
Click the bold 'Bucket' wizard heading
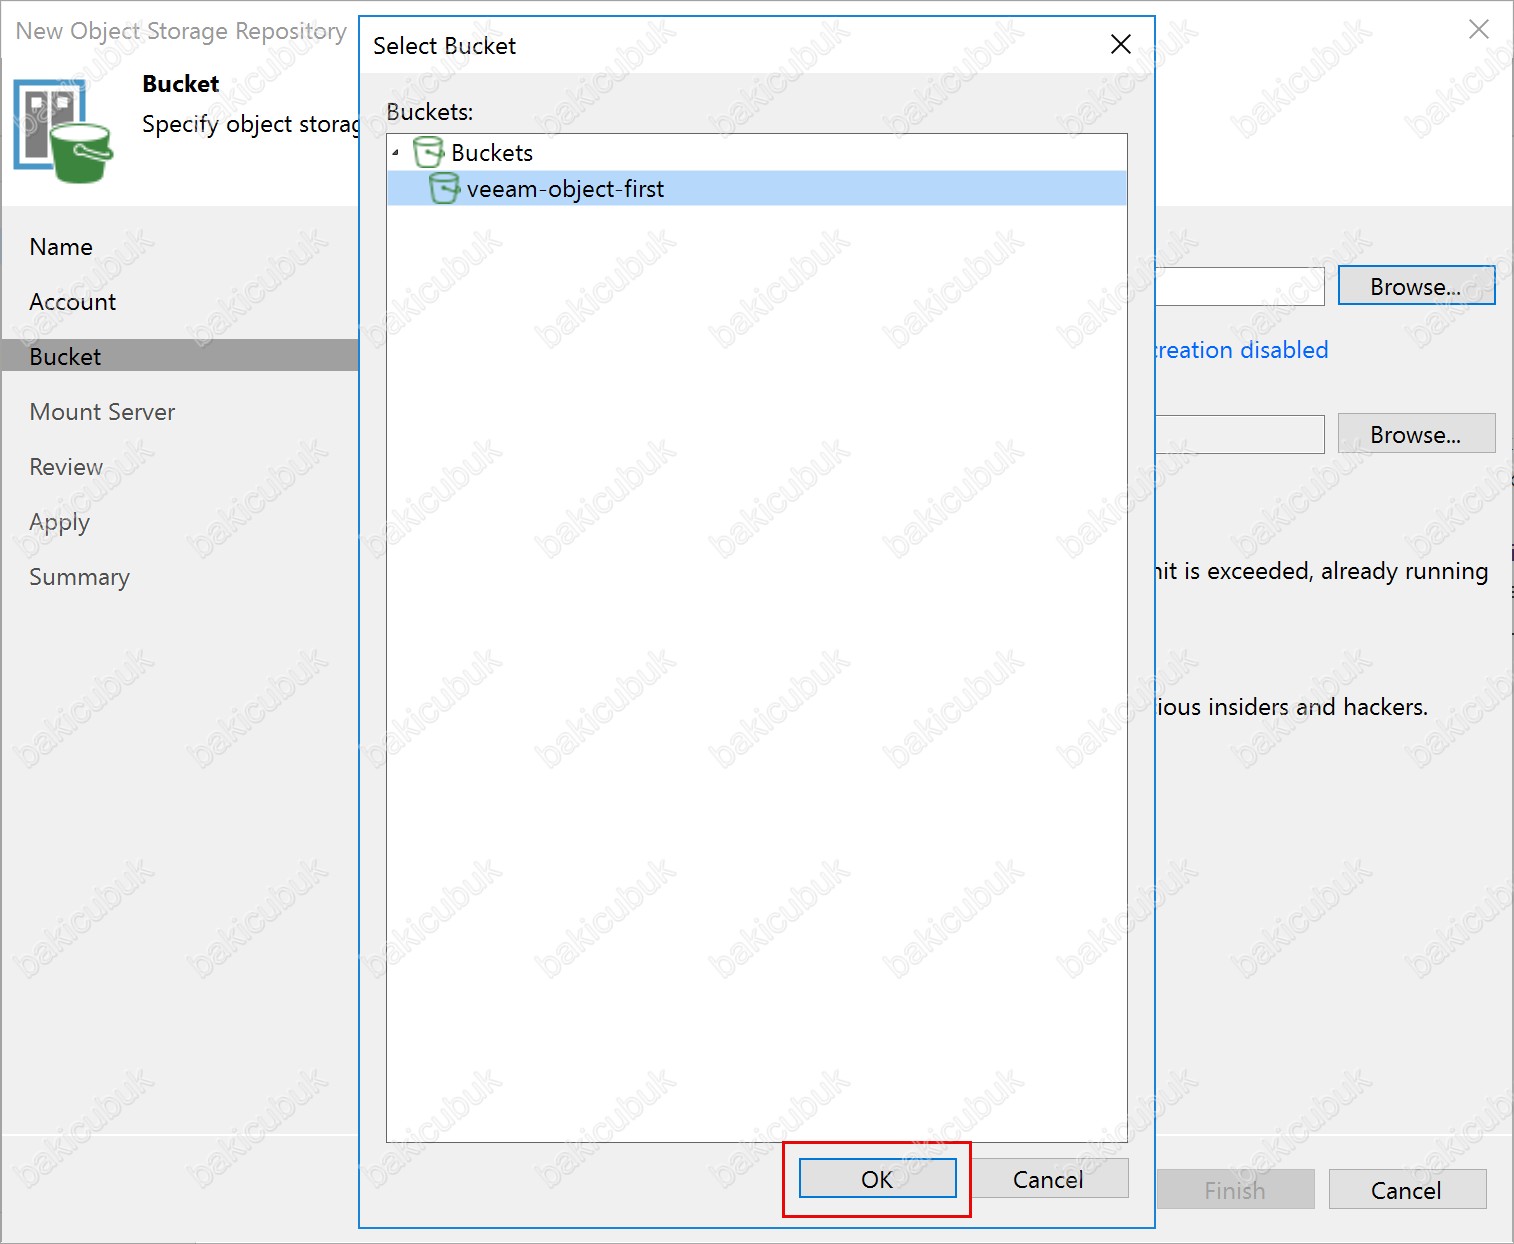tap(180, 84)
